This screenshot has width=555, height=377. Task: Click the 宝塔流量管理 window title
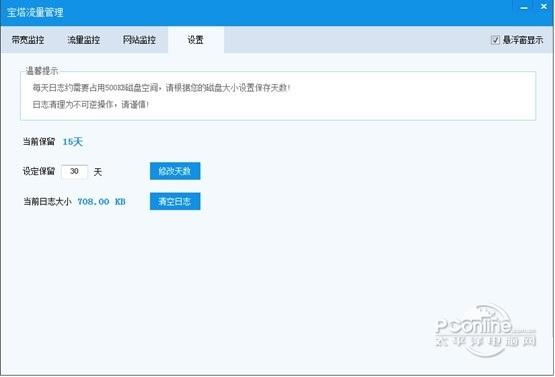pyautogui.click(x=35, y=12)
